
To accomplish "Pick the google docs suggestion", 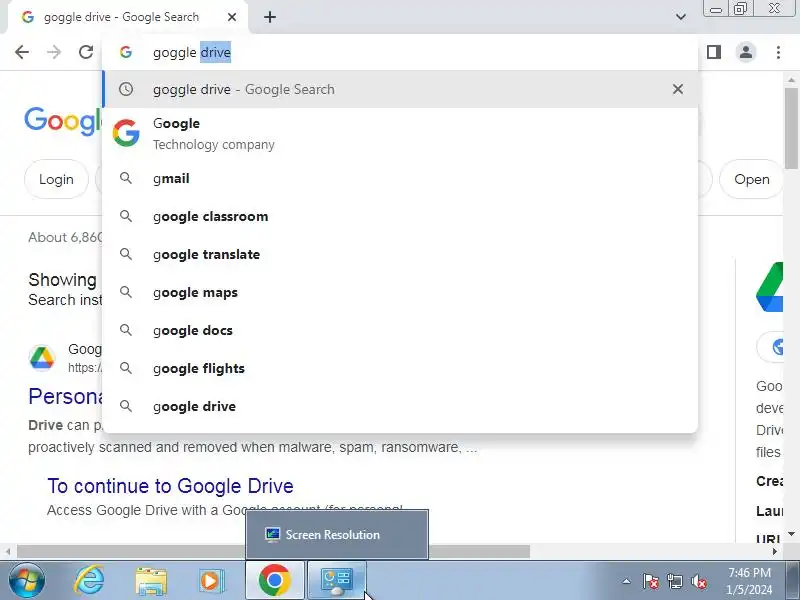I will (400, 331).
